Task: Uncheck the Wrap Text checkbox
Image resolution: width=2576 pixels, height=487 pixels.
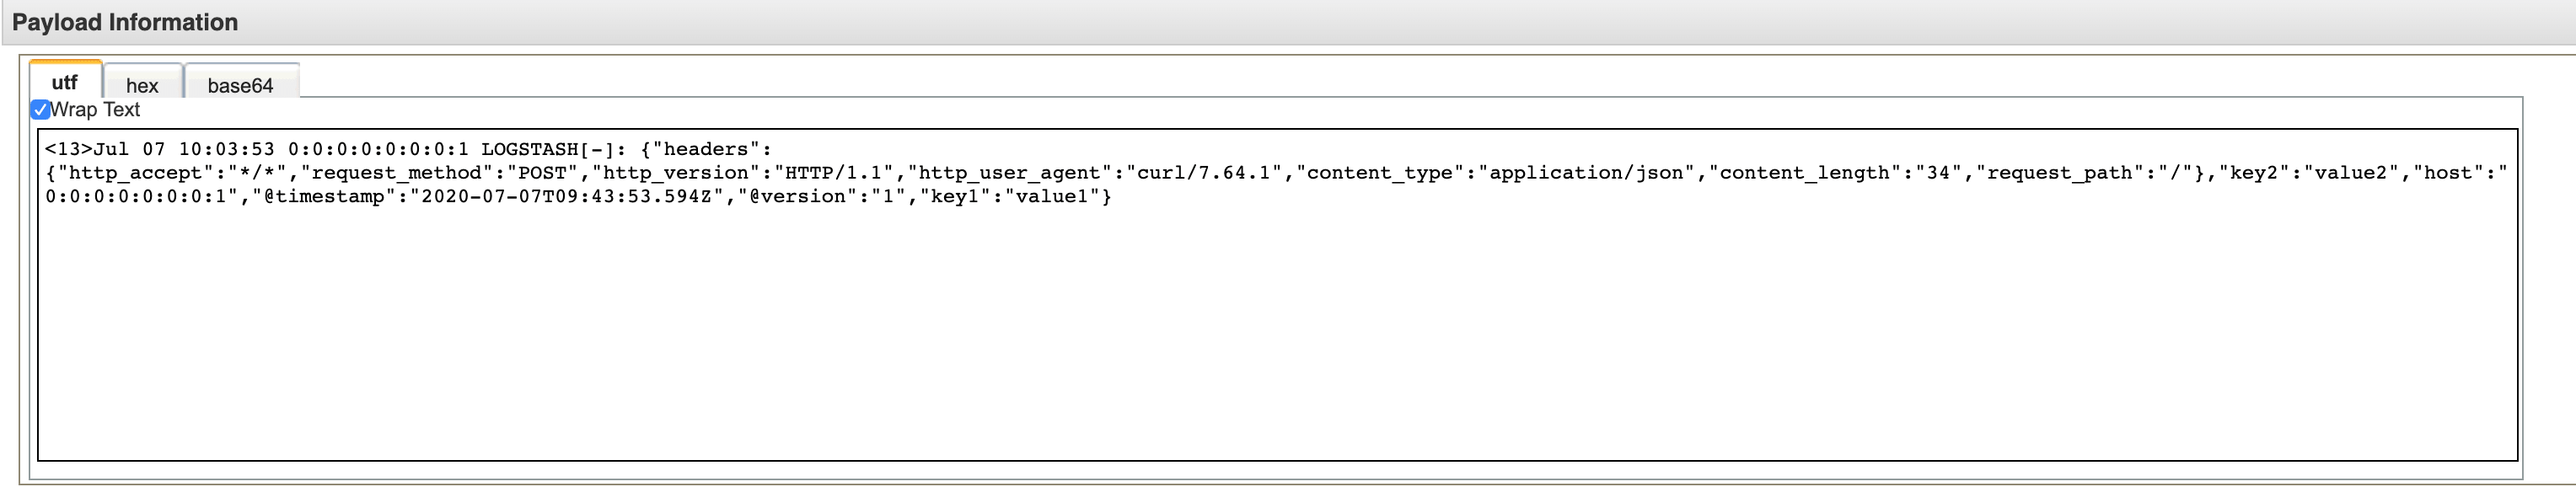Action: point(40,110)
